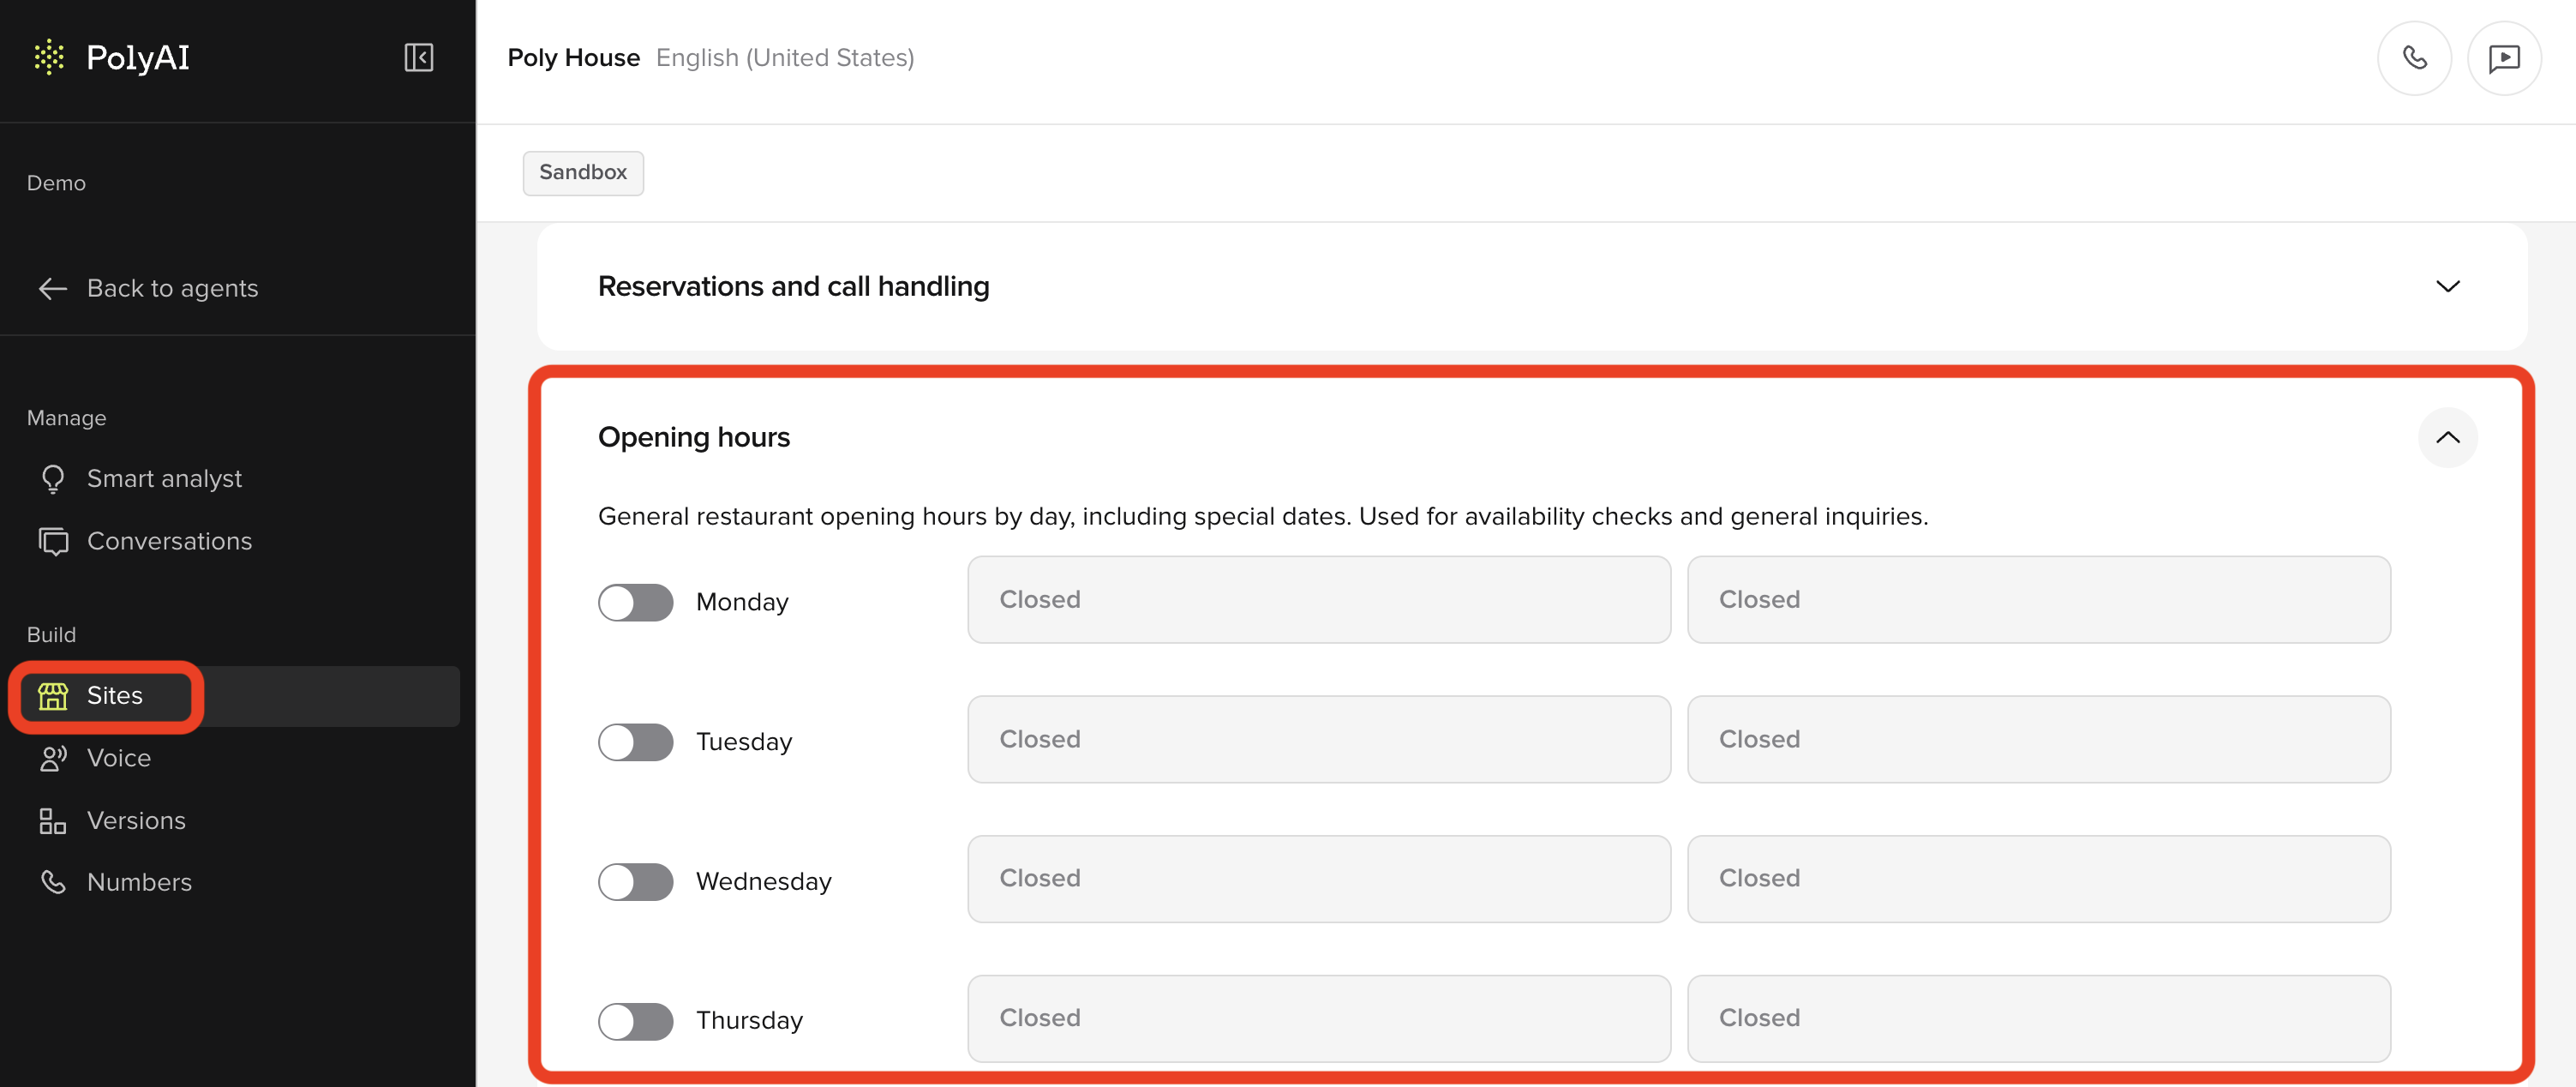Click the Sandbox button

583,173
